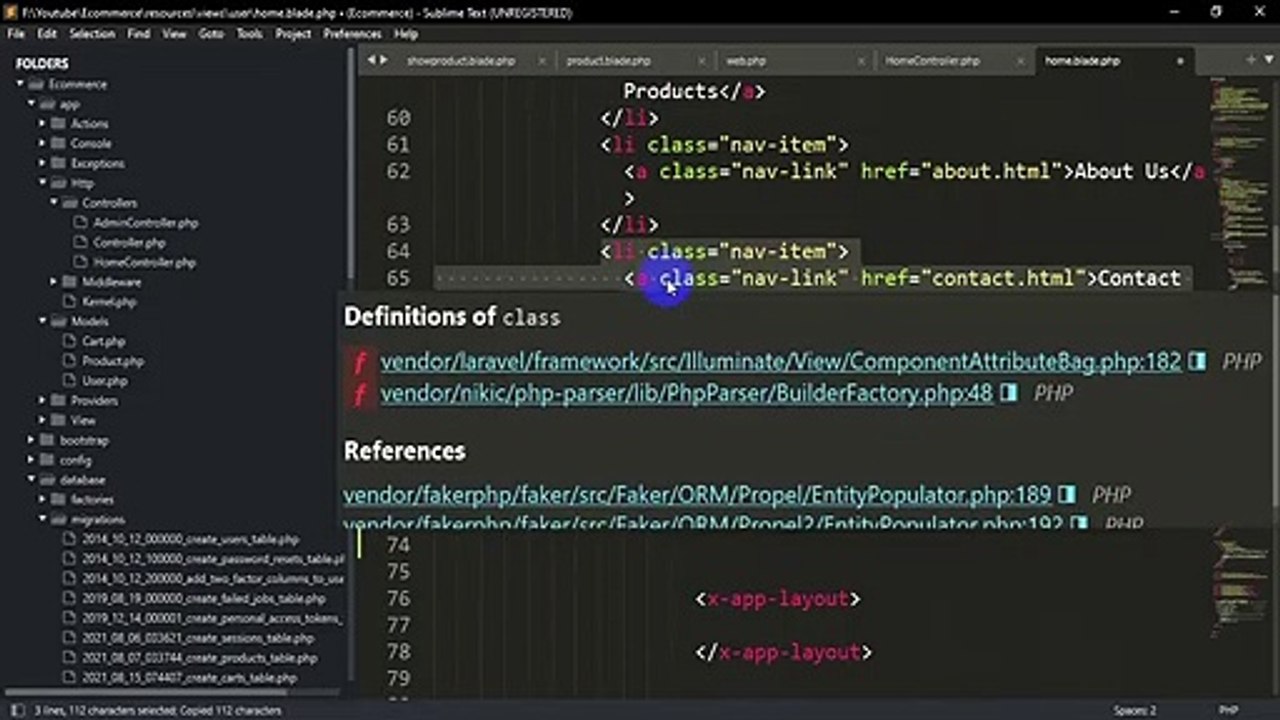The image size is (1280, 720).
Task: Open Product.php in Models folder
Action: [113, 361]
